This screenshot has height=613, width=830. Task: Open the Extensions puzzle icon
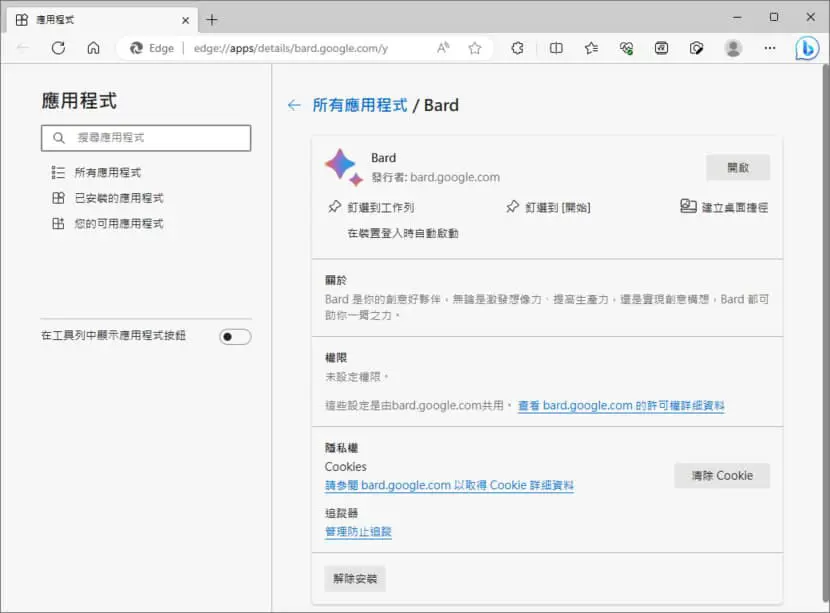coord(517,48)
